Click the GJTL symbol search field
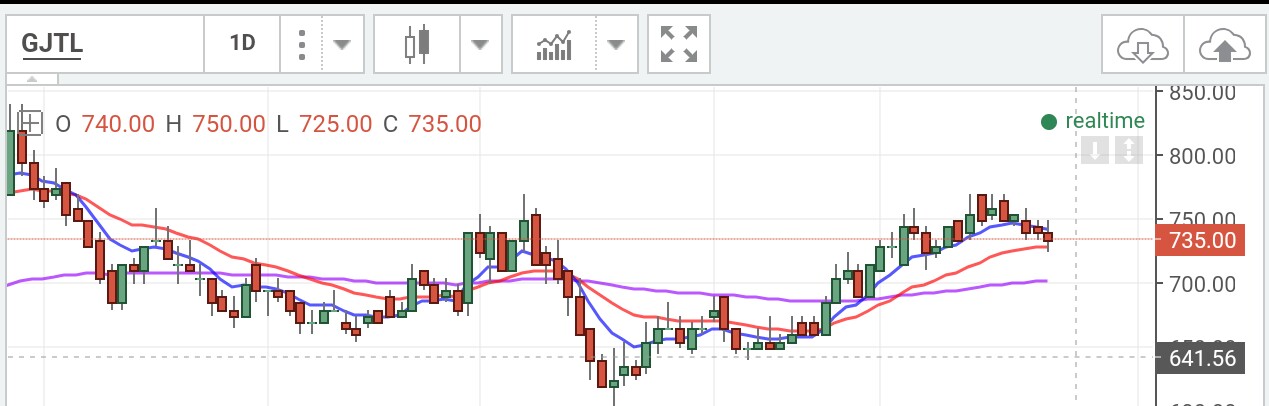 point(104,44)
